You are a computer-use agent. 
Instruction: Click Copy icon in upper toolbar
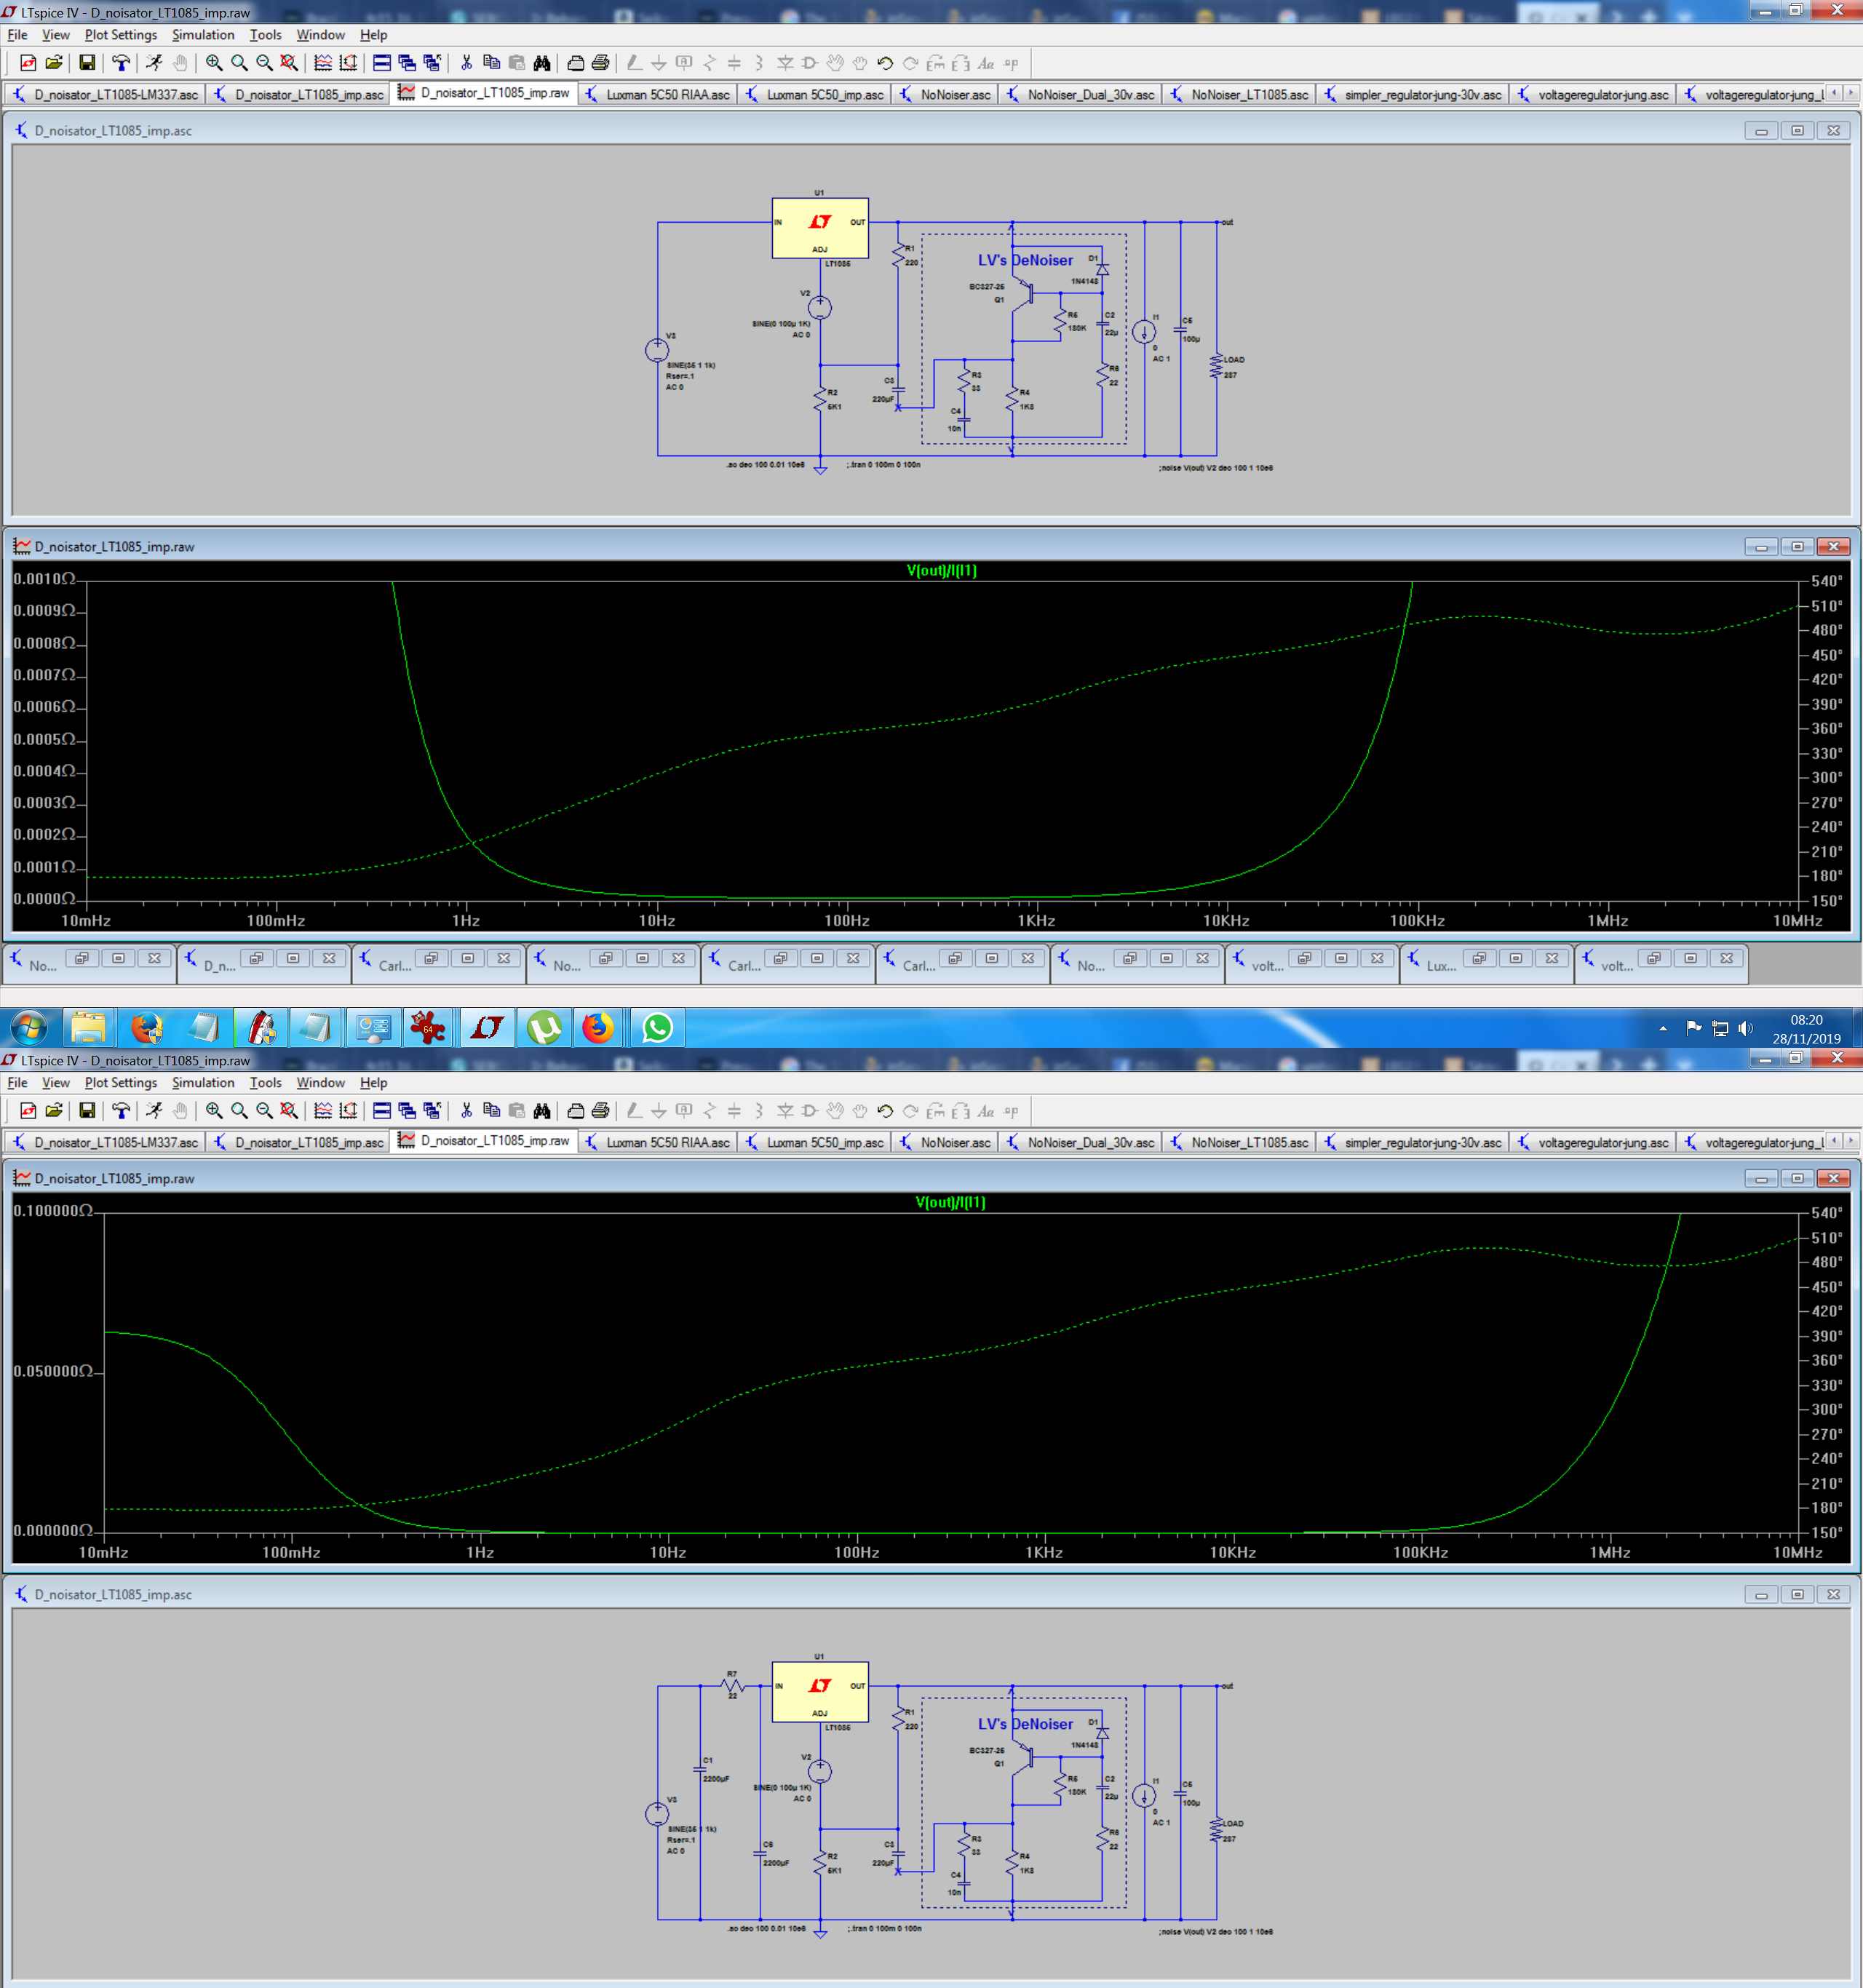[x=491, y=63]
